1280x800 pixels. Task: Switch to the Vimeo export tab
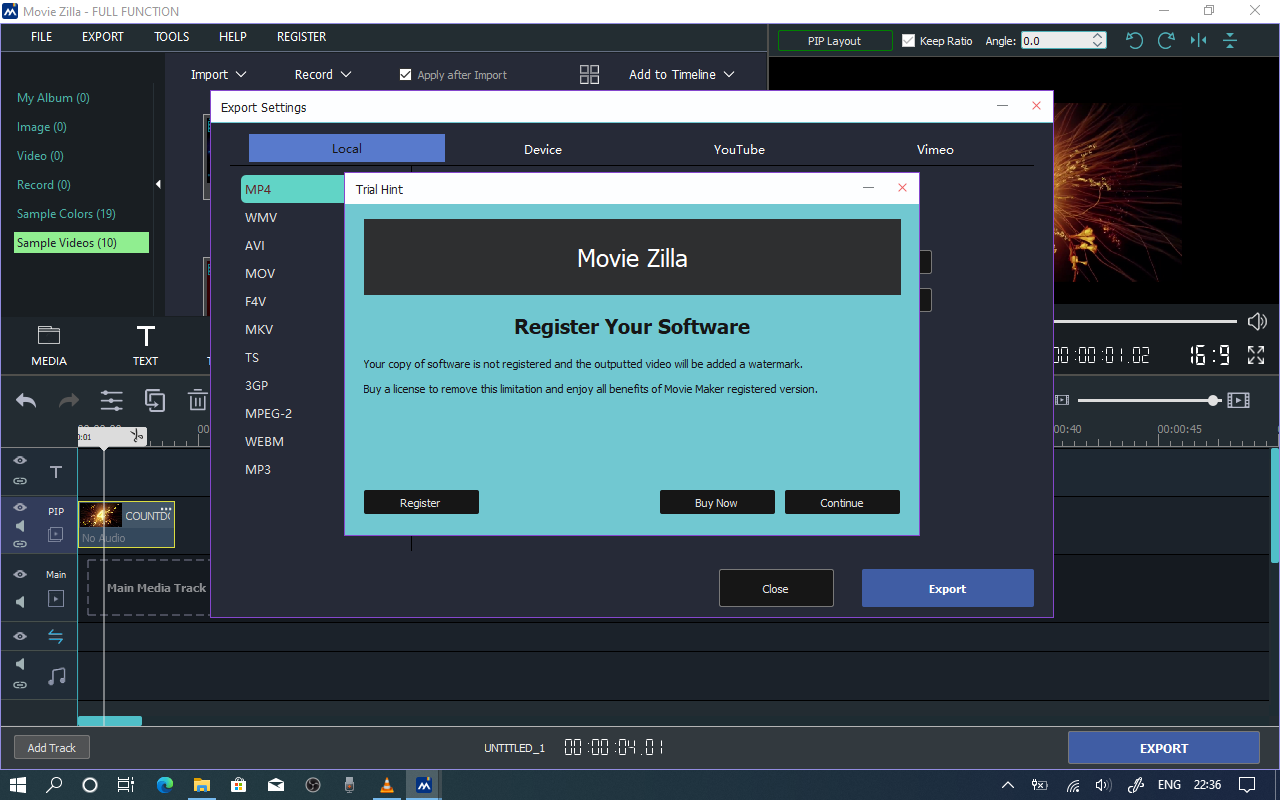(x=935, y=149)
